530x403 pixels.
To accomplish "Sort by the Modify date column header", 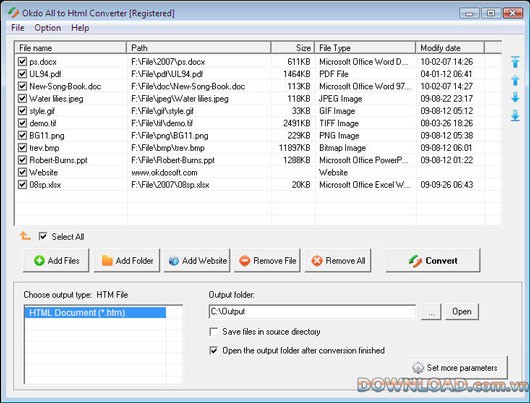I will 450,48.
